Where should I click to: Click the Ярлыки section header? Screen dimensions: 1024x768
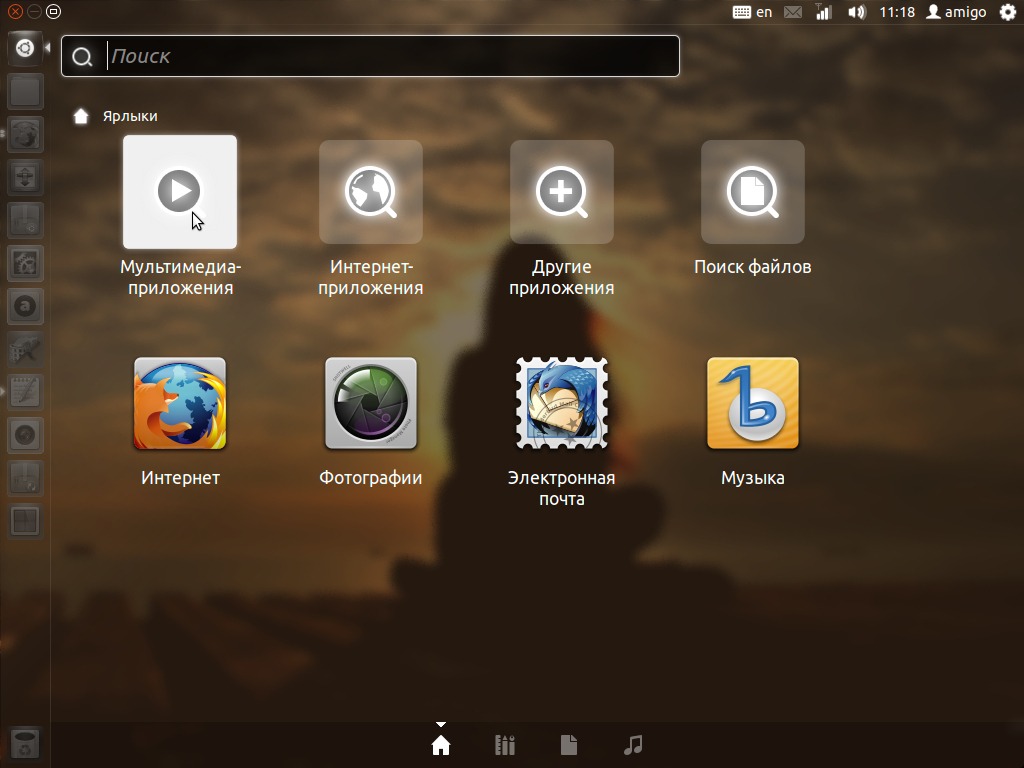tap(130, 116)
